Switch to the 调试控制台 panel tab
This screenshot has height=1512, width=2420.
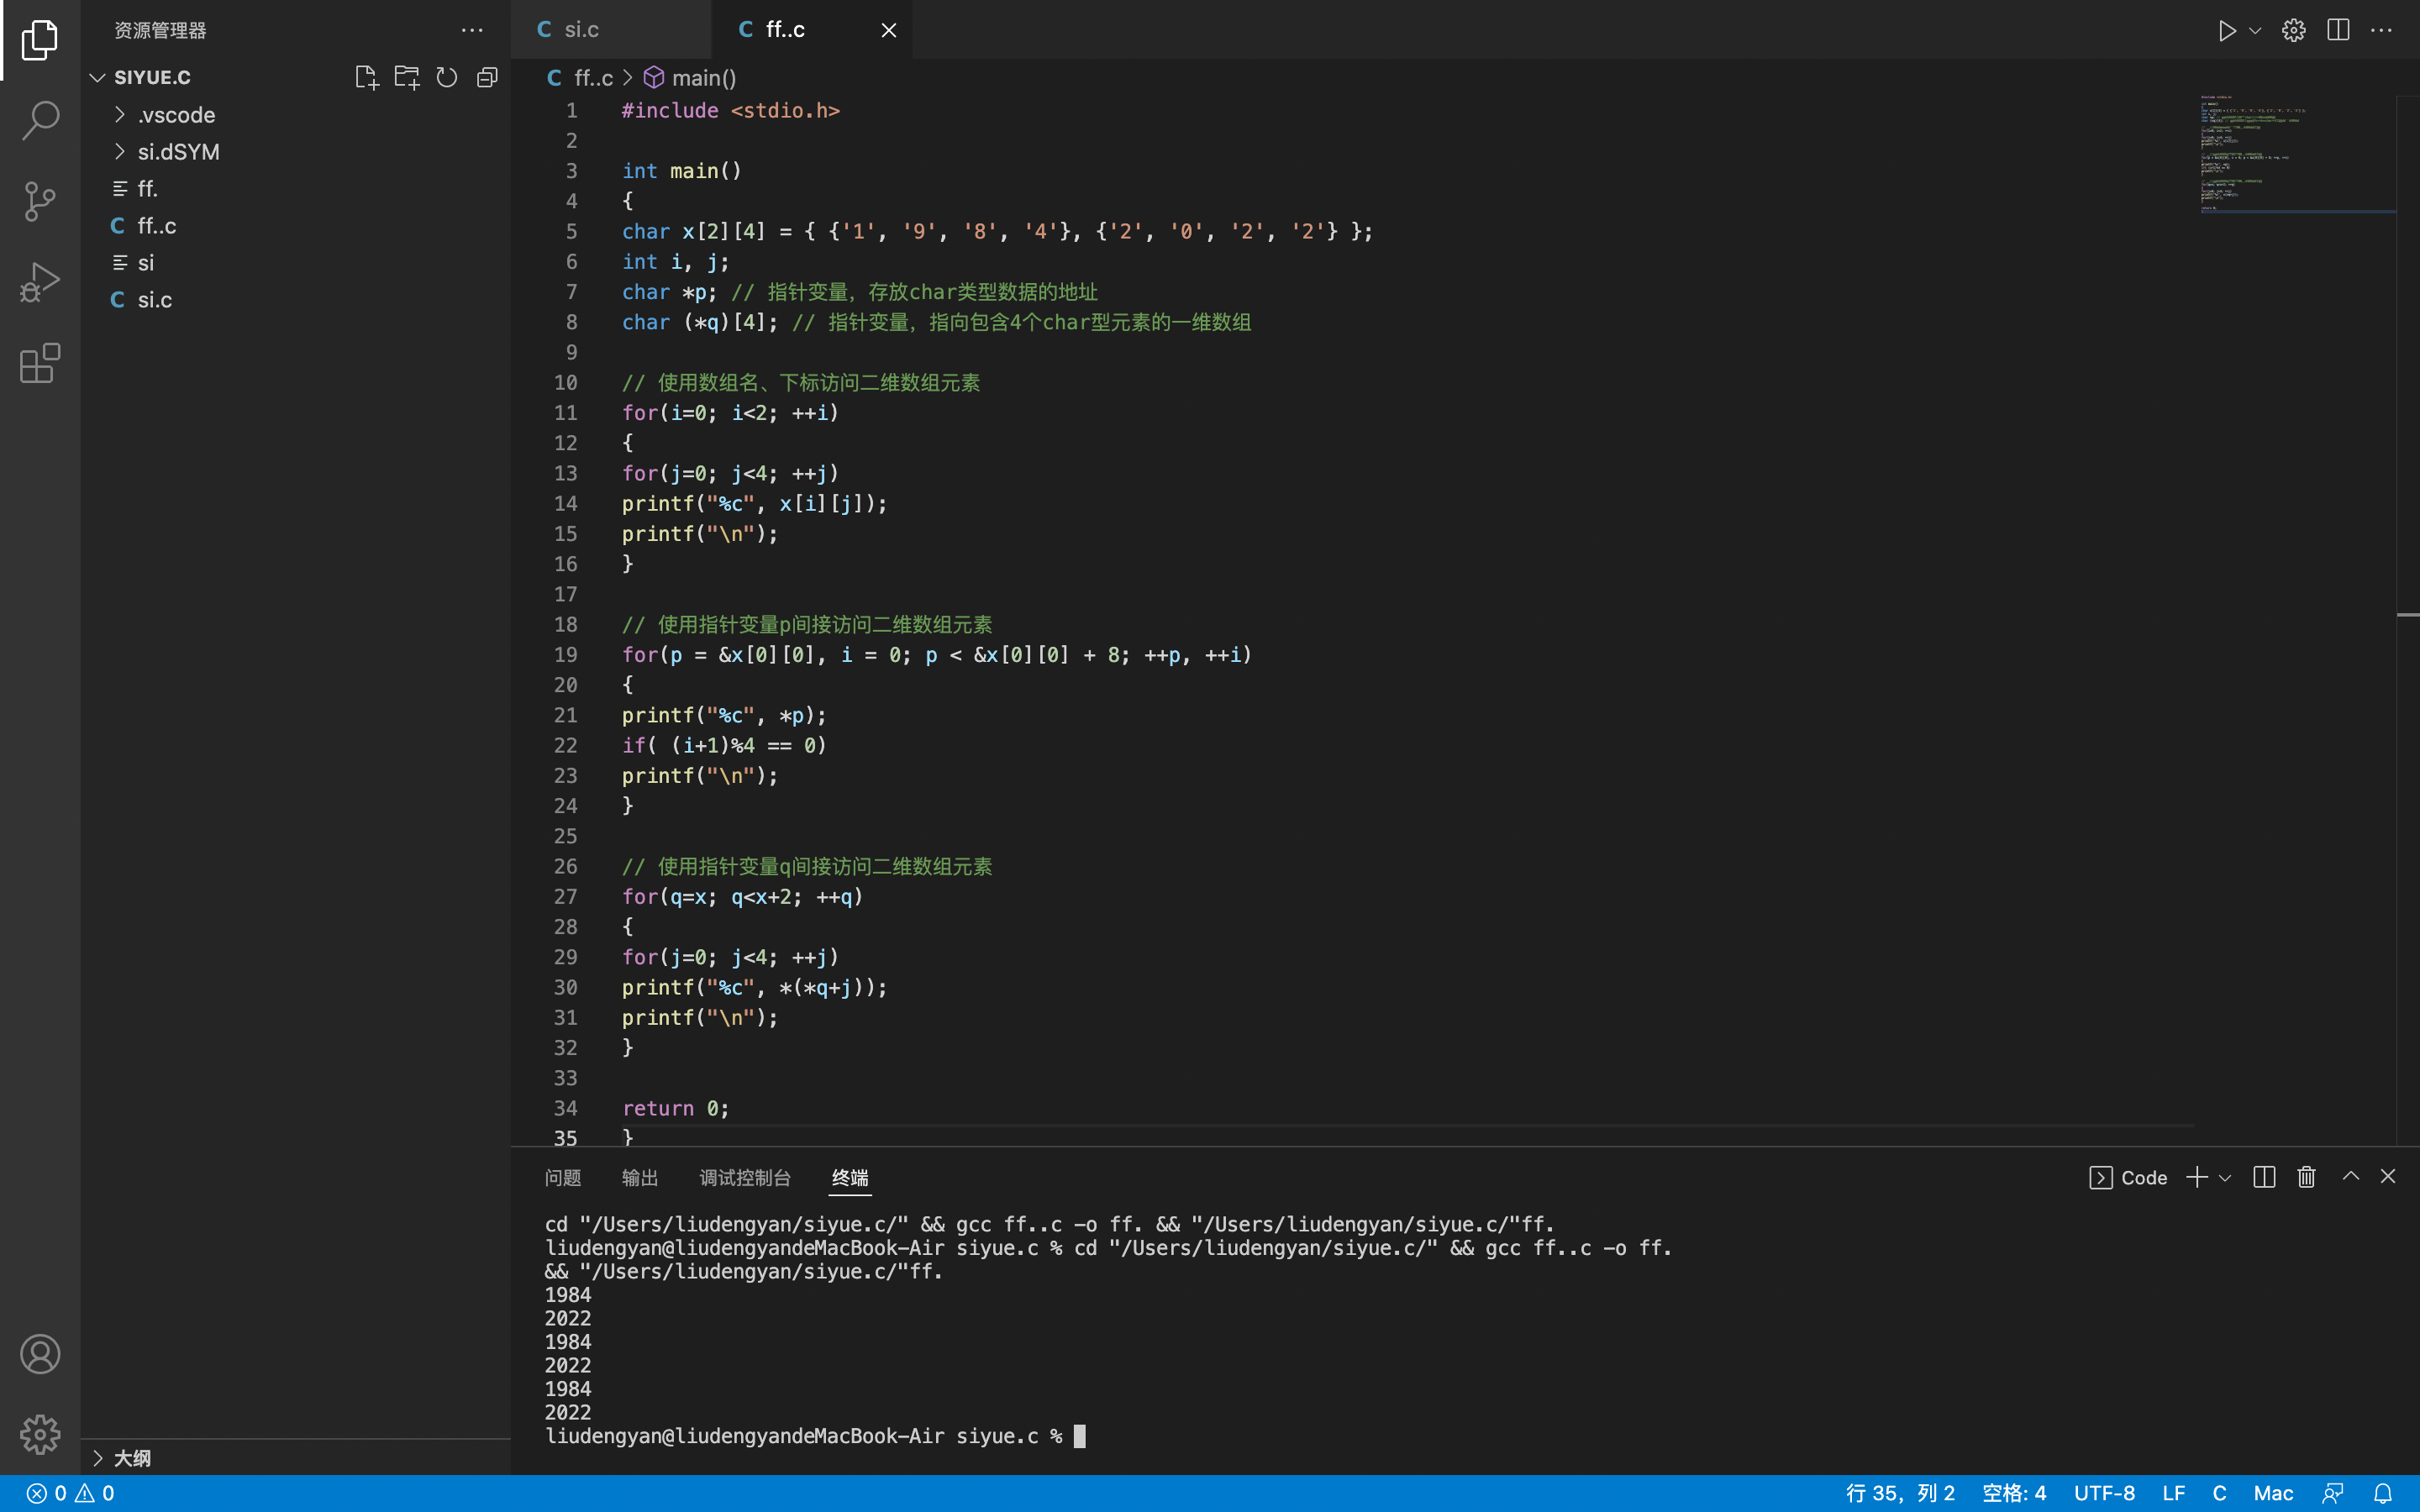[744, 1178]
